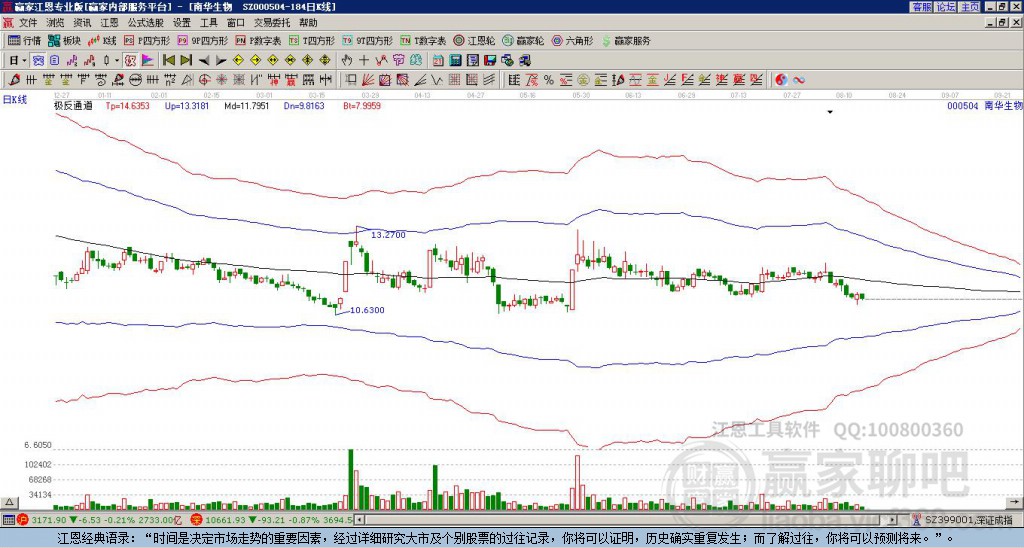Click the 日K线 label
Image resolution: width=1024 pixels, height=548 pixels.
tap(15, 100)
